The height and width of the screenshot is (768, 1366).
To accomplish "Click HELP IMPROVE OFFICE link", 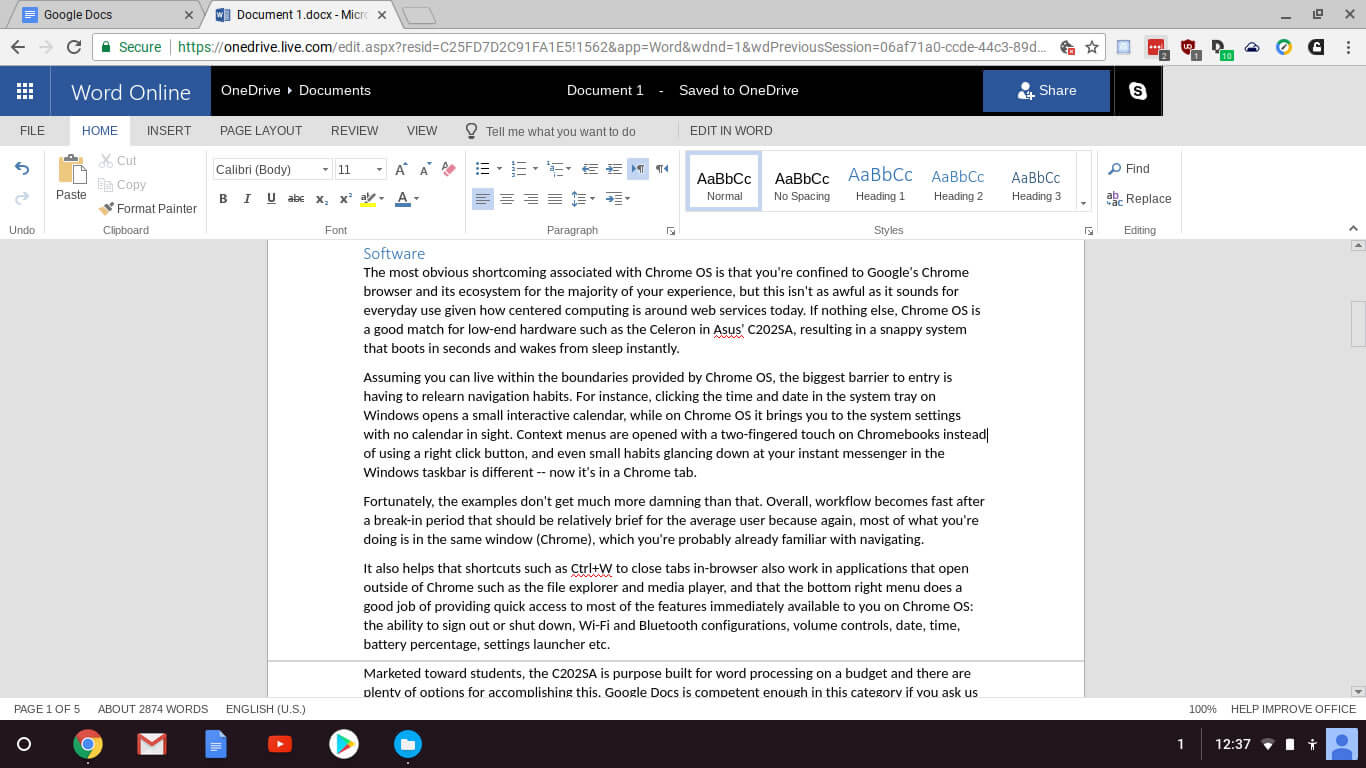I will point(1293,709).
